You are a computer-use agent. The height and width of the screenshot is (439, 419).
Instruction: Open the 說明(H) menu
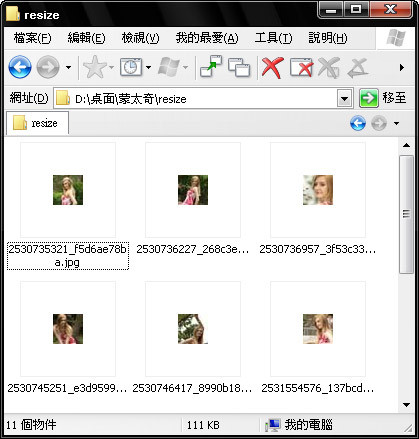pyautogui.click(x=328, y=38)
